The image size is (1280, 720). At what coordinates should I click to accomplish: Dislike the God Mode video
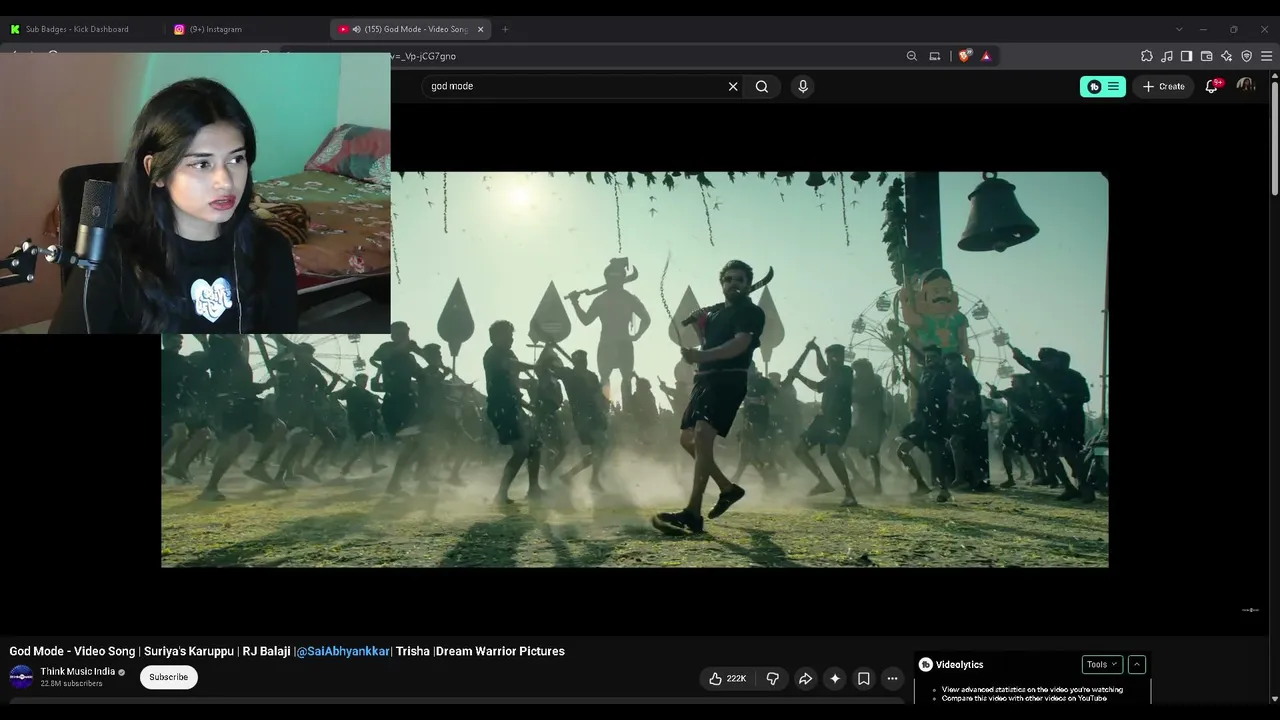772,678
